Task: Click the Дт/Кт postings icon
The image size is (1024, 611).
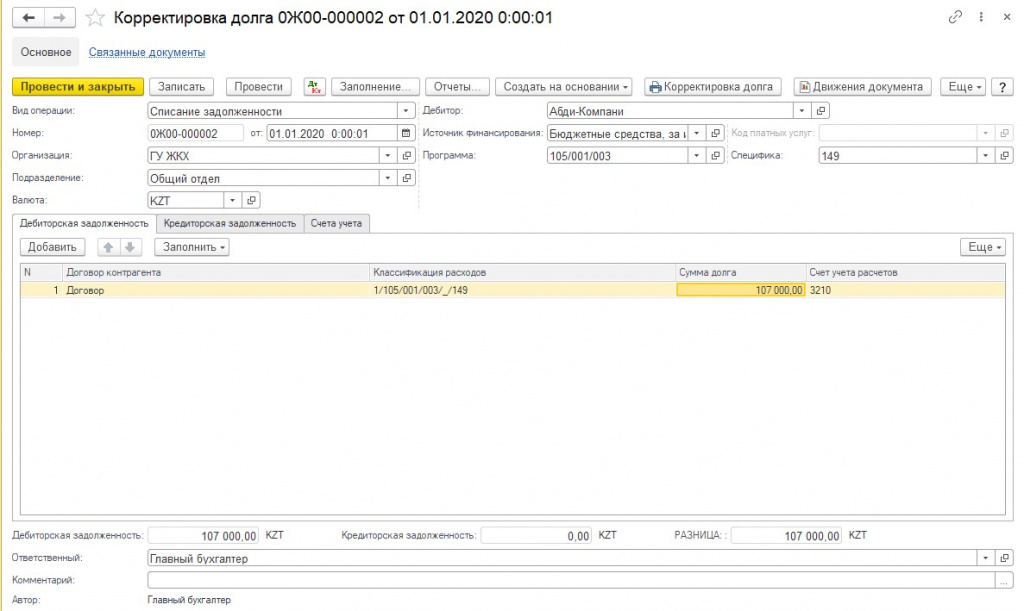Action: click(314, 87)
